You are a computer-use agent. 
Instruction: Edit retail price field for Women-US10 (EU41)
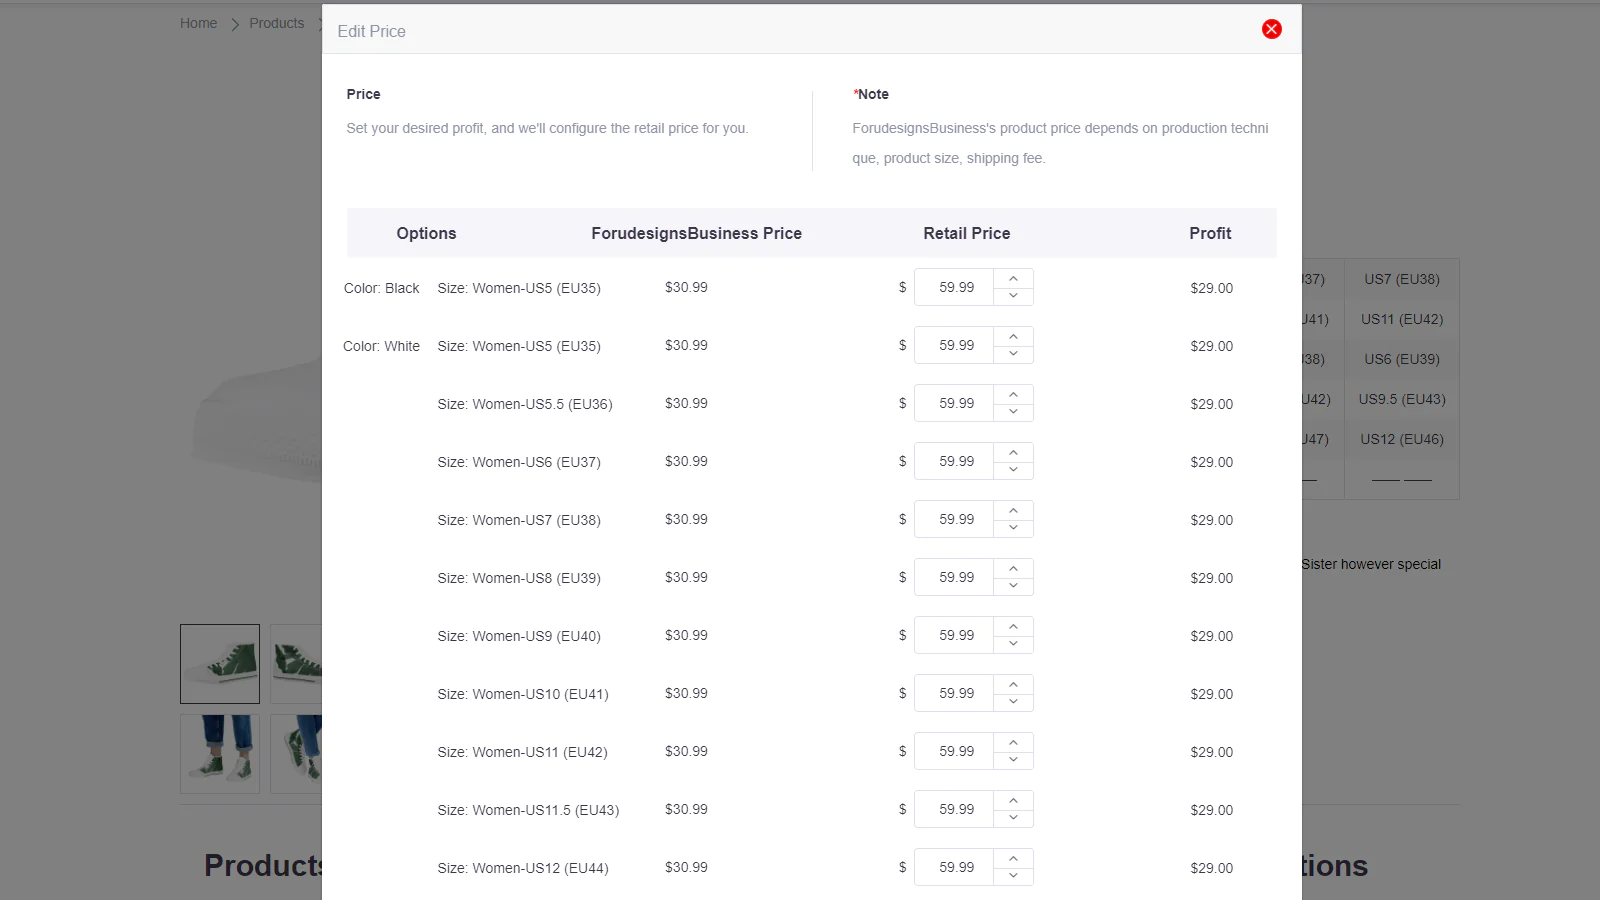point(954,693)
